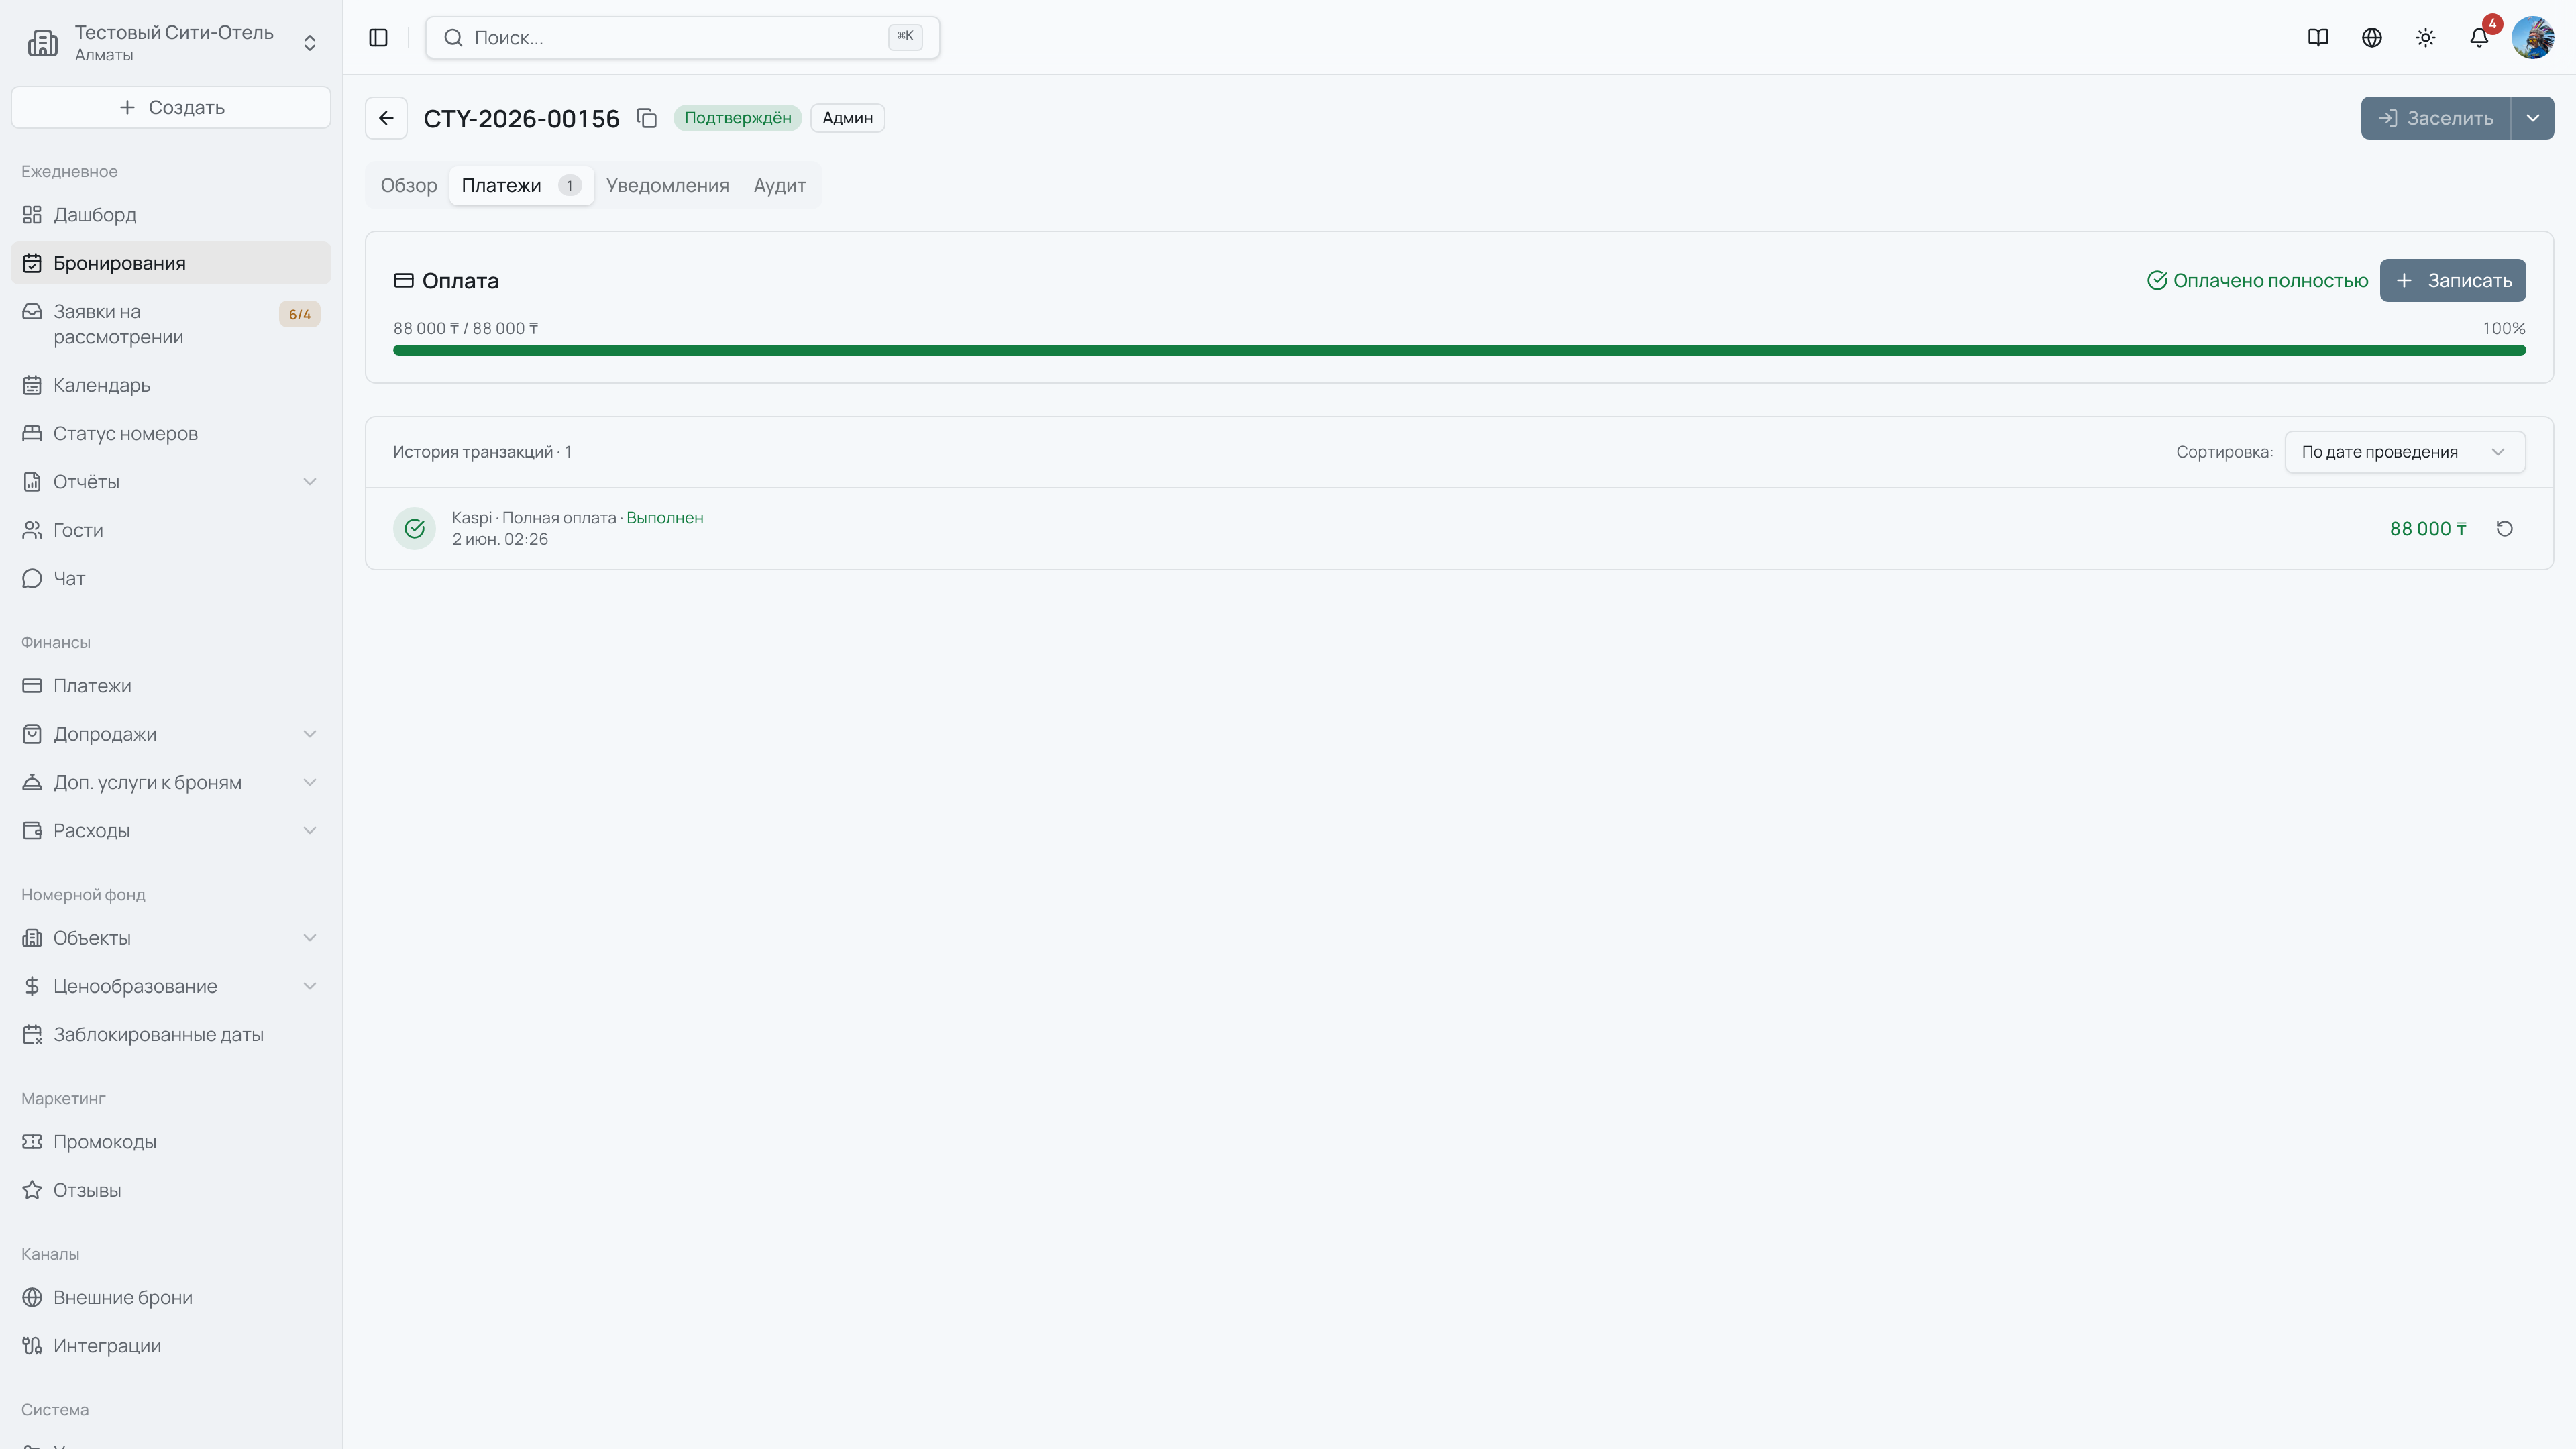Click the Создать button

pyautogui.click(x=171, y=107)
